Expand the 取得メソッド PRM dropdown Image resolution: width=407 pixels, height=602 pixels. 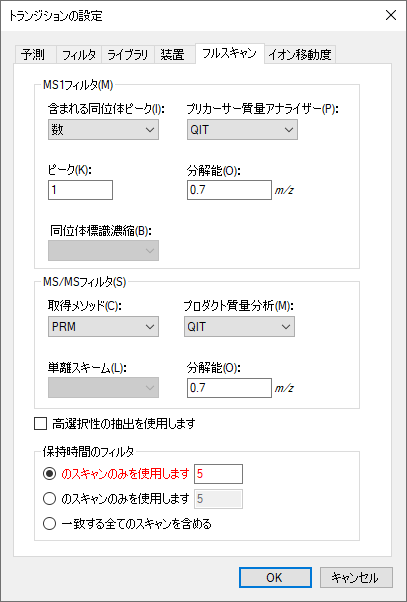(x=103, y=327)
